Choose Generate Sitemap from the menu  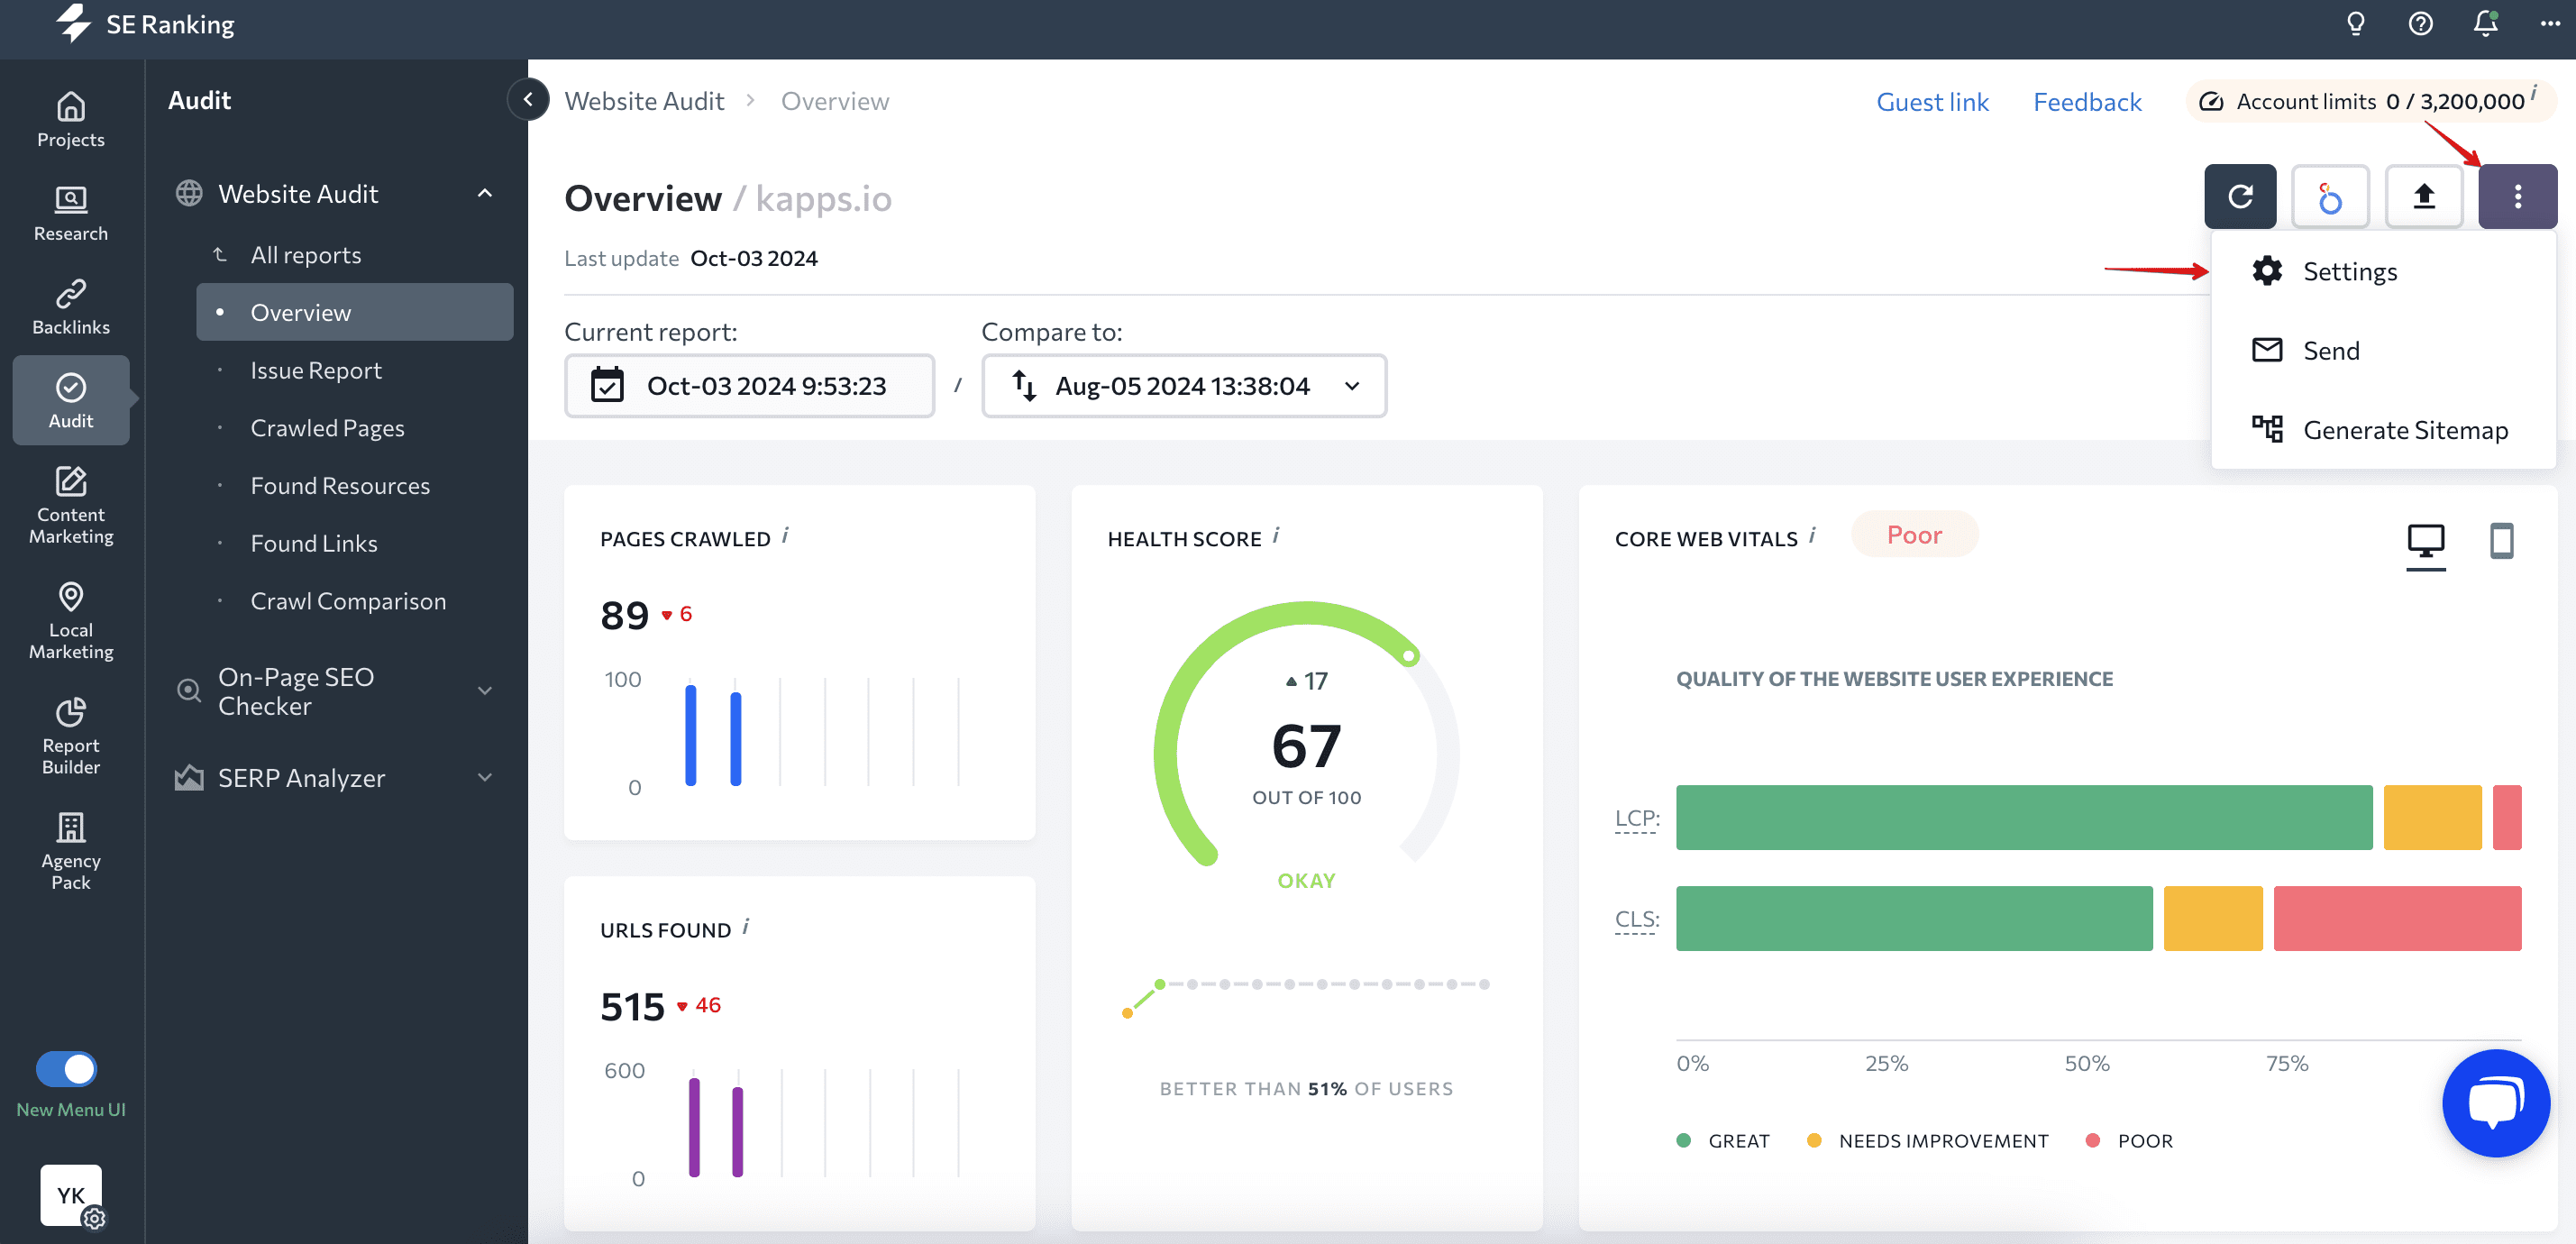(x=2384, y=429)
